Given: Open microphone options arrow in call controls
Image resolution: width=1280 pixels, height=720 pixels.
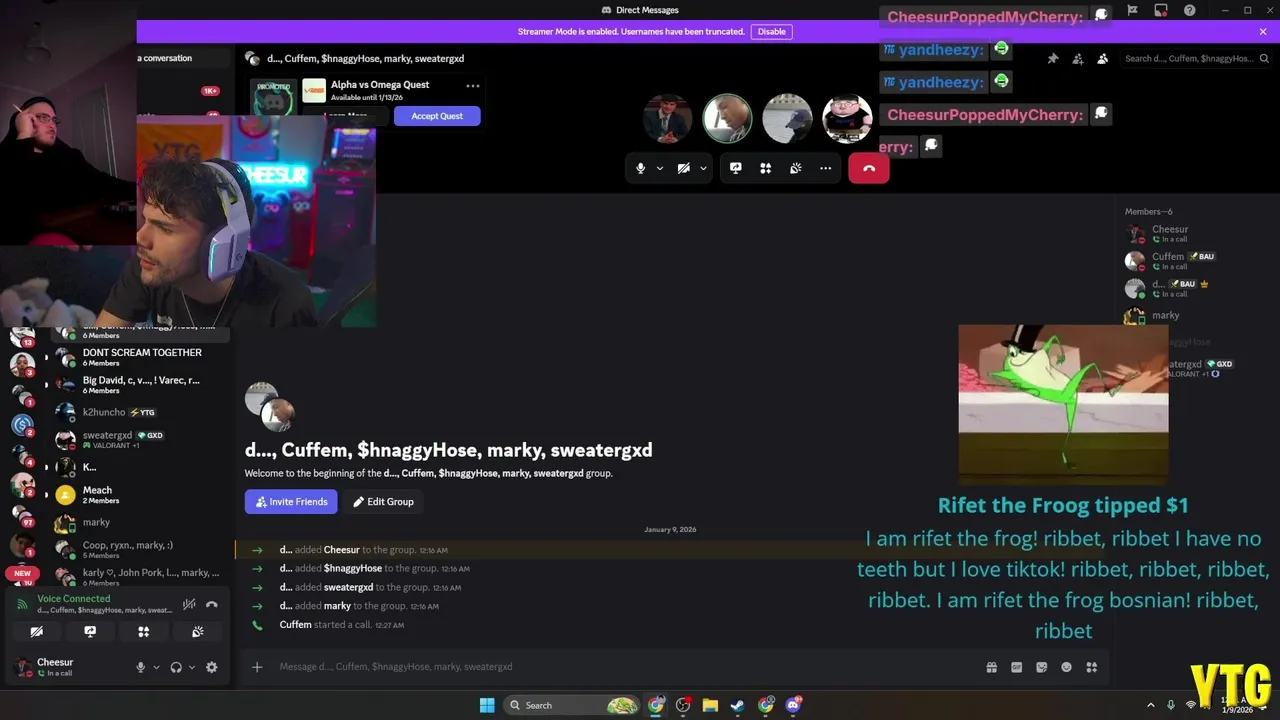Looking at the screenshot, I should (660, 168).
